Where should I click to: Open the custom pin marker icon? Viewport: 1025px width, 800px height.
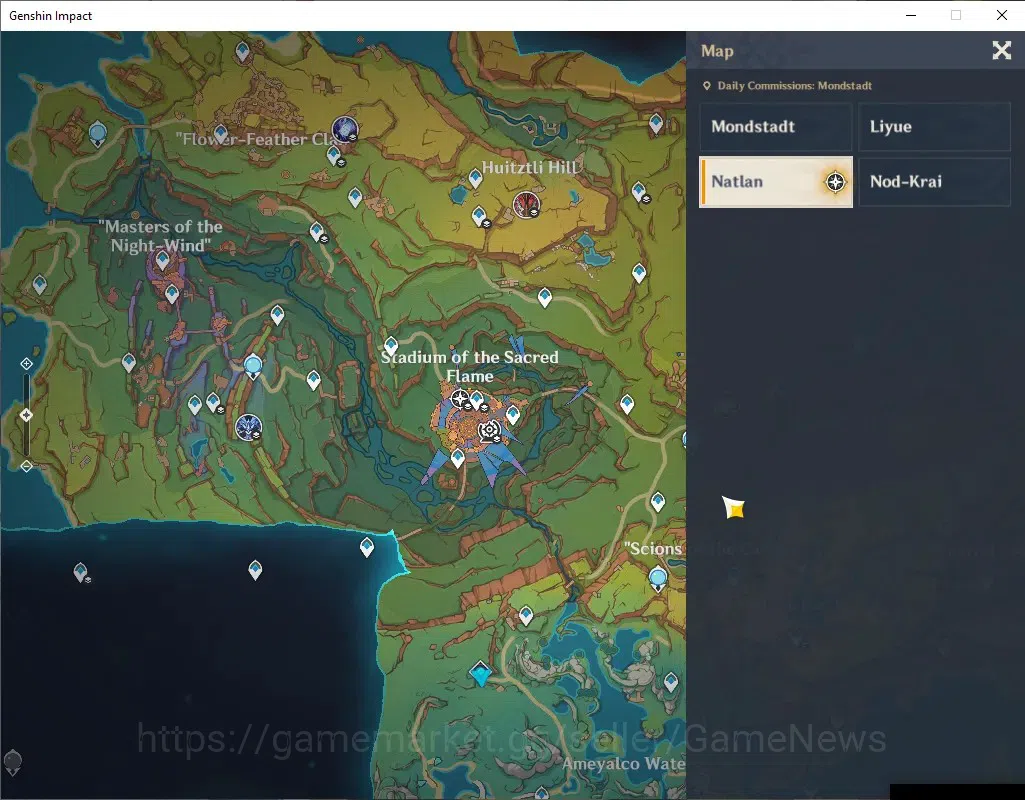pyautogui.click(x=13, y=762)
